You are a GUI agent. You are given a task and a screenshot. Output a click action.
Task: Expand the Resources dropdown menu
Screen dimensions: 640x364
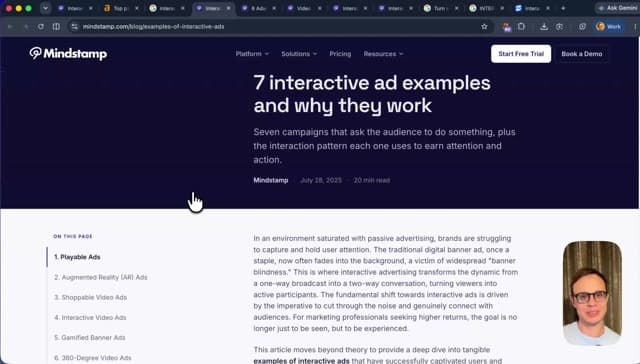click(x=383, y=54)
